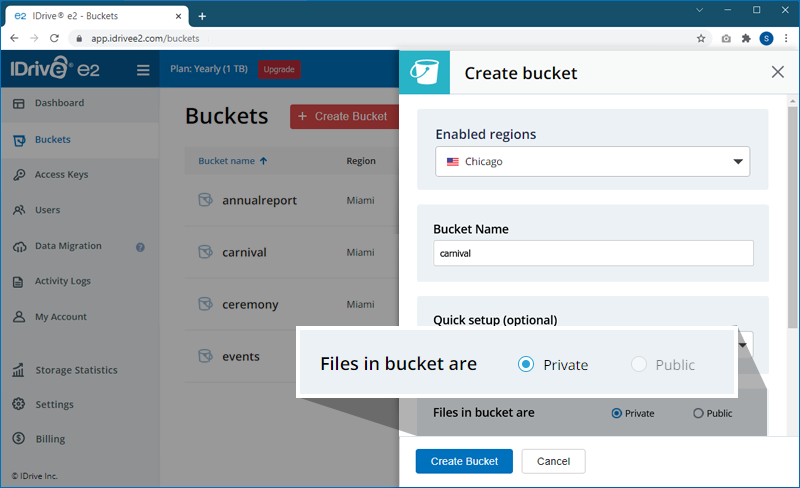The image size is (800, 488).
Task: Open the Dashboard menu item
Action: (x=59, y=103)
